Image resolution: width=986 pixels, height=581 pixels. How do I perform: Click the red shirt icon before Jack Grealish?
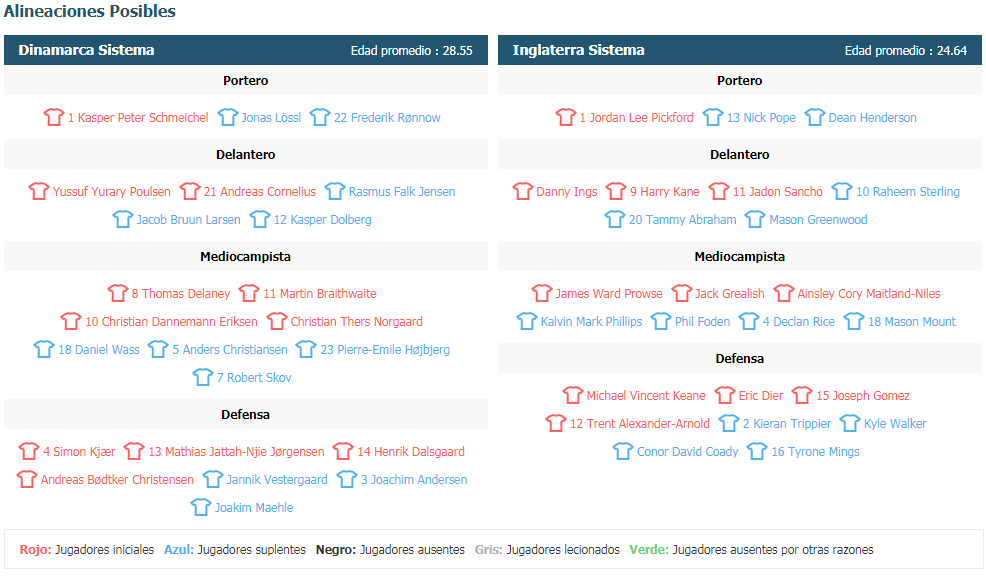682,293
